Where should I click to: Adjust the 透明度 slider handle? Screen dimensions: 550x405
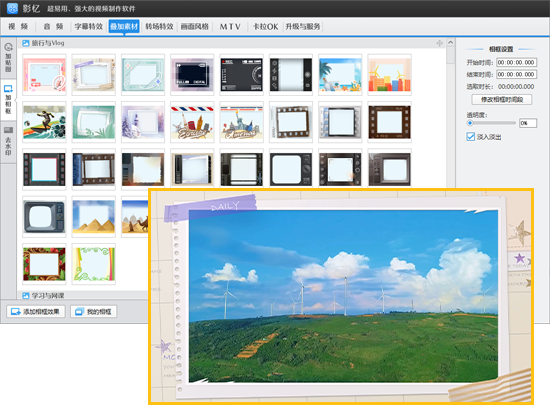[470, 123]
